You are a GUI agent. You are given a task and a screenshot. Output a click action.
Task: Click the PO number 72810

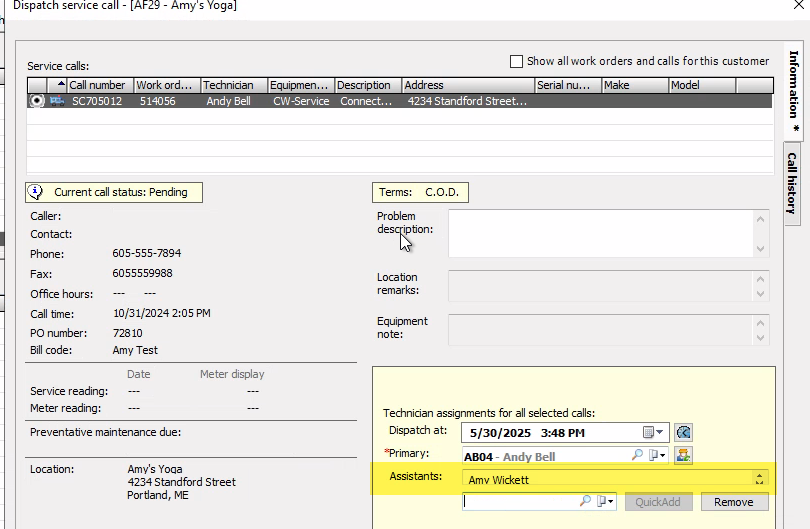click(x=128, y=333)
